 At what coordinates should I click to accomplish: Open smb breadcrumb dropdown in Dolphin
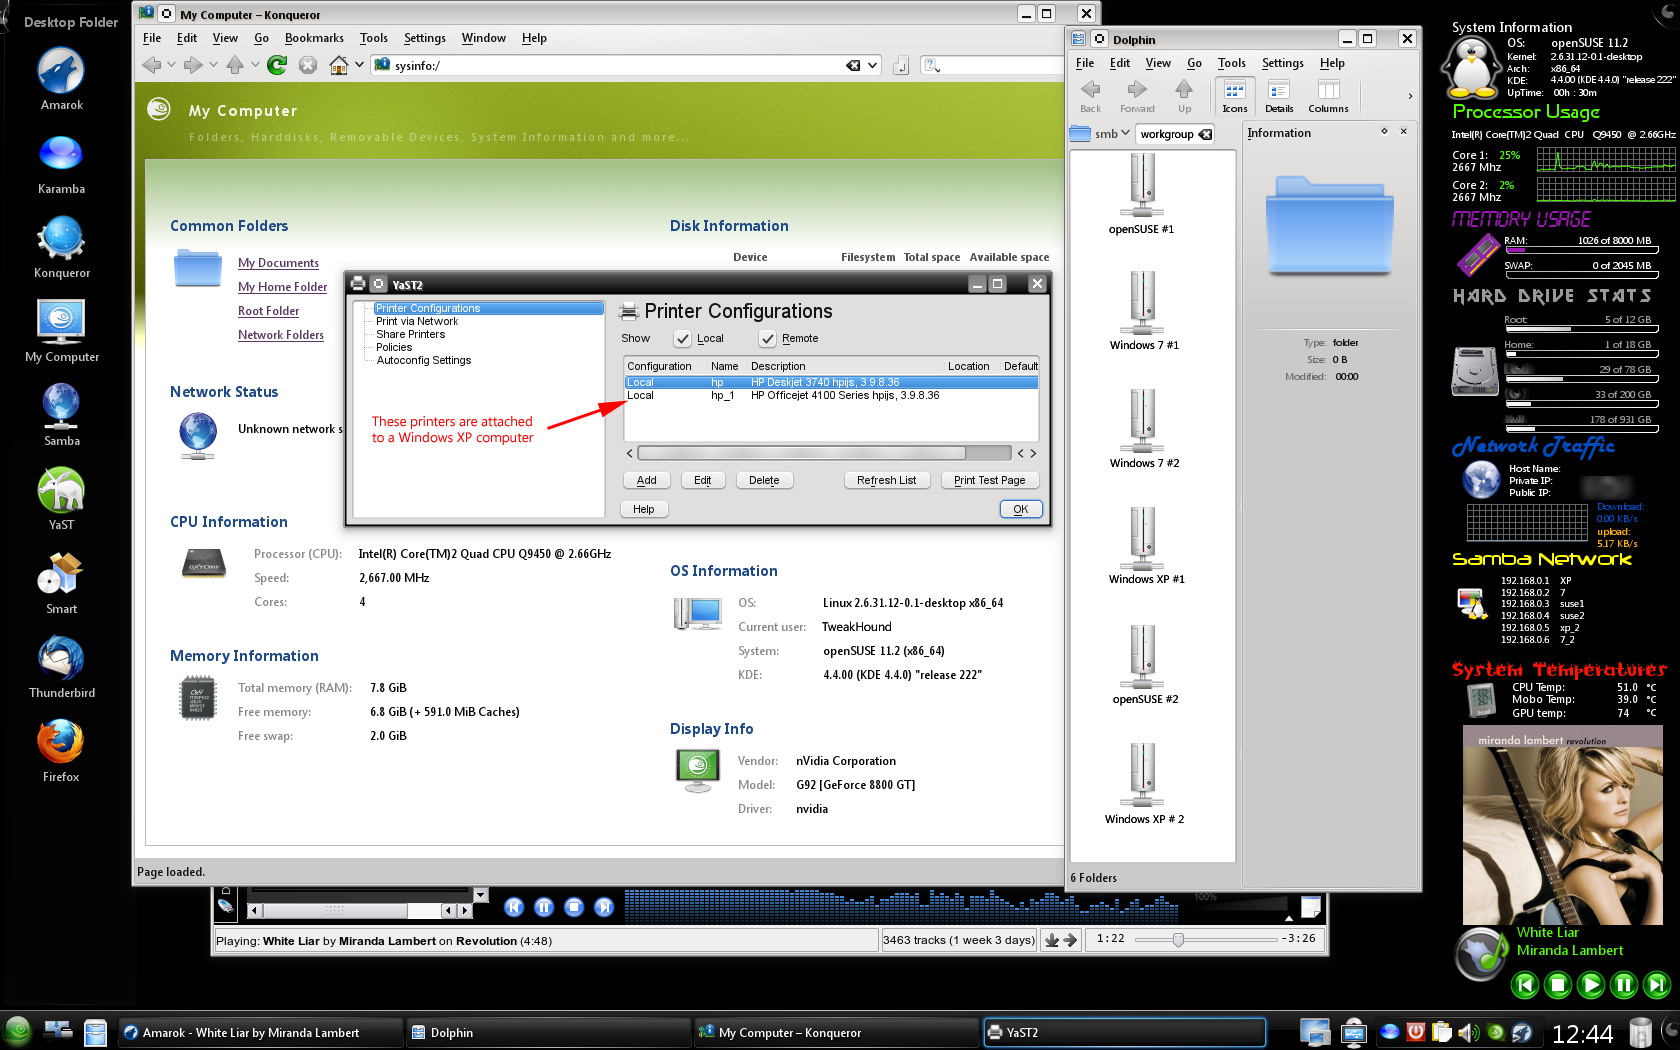click(1125, 133)
